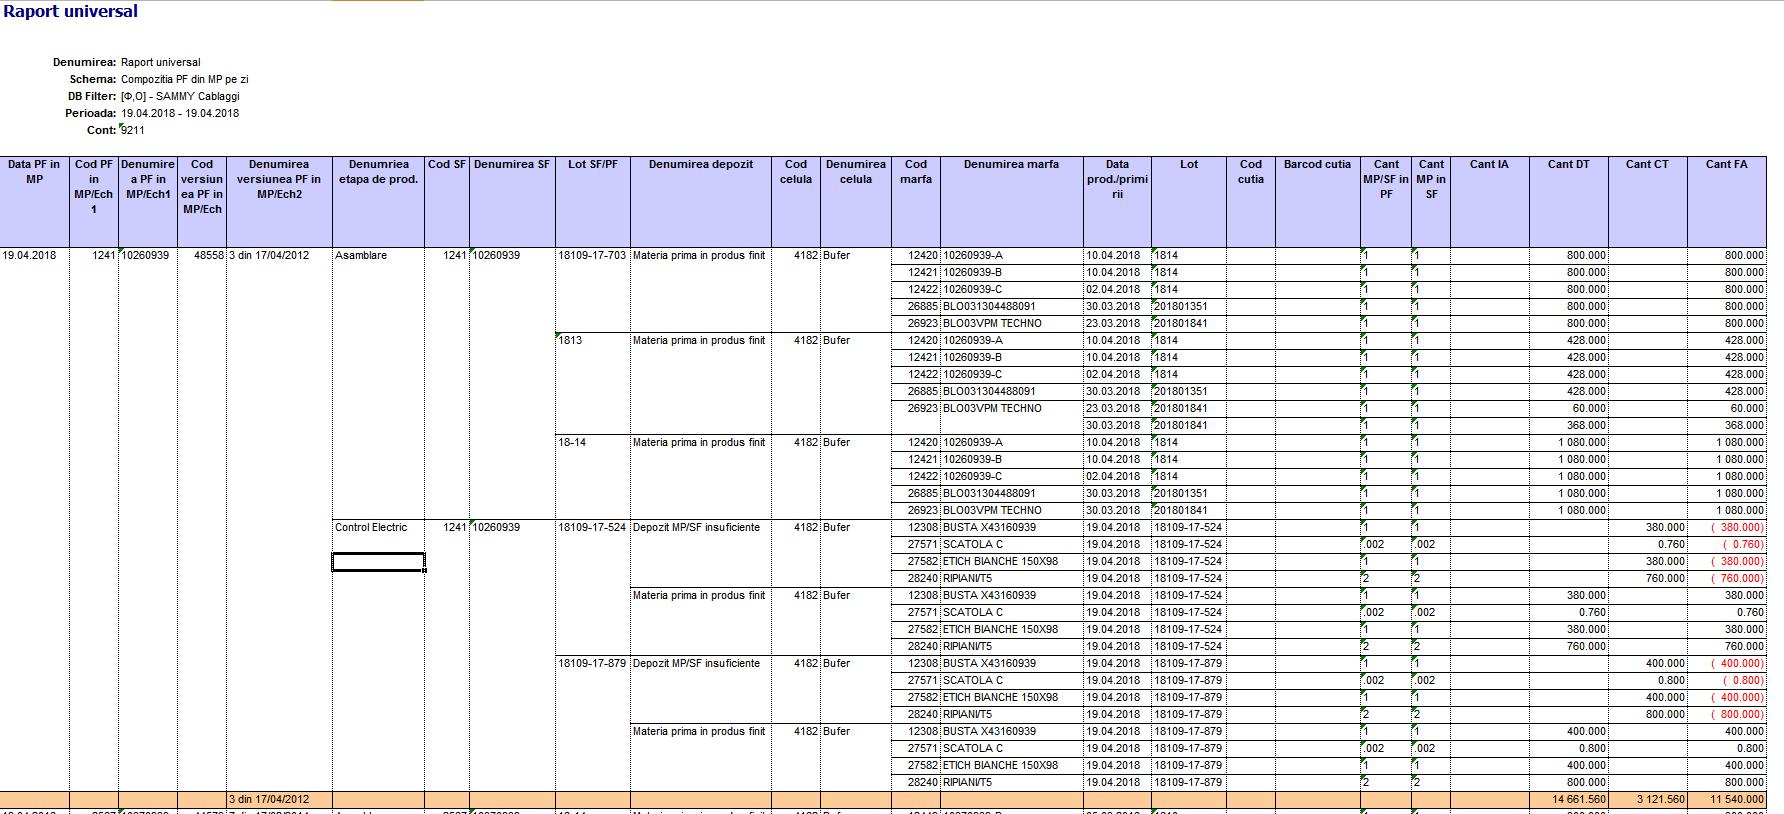Click the Cont value '9211'

tap(133, 130)
